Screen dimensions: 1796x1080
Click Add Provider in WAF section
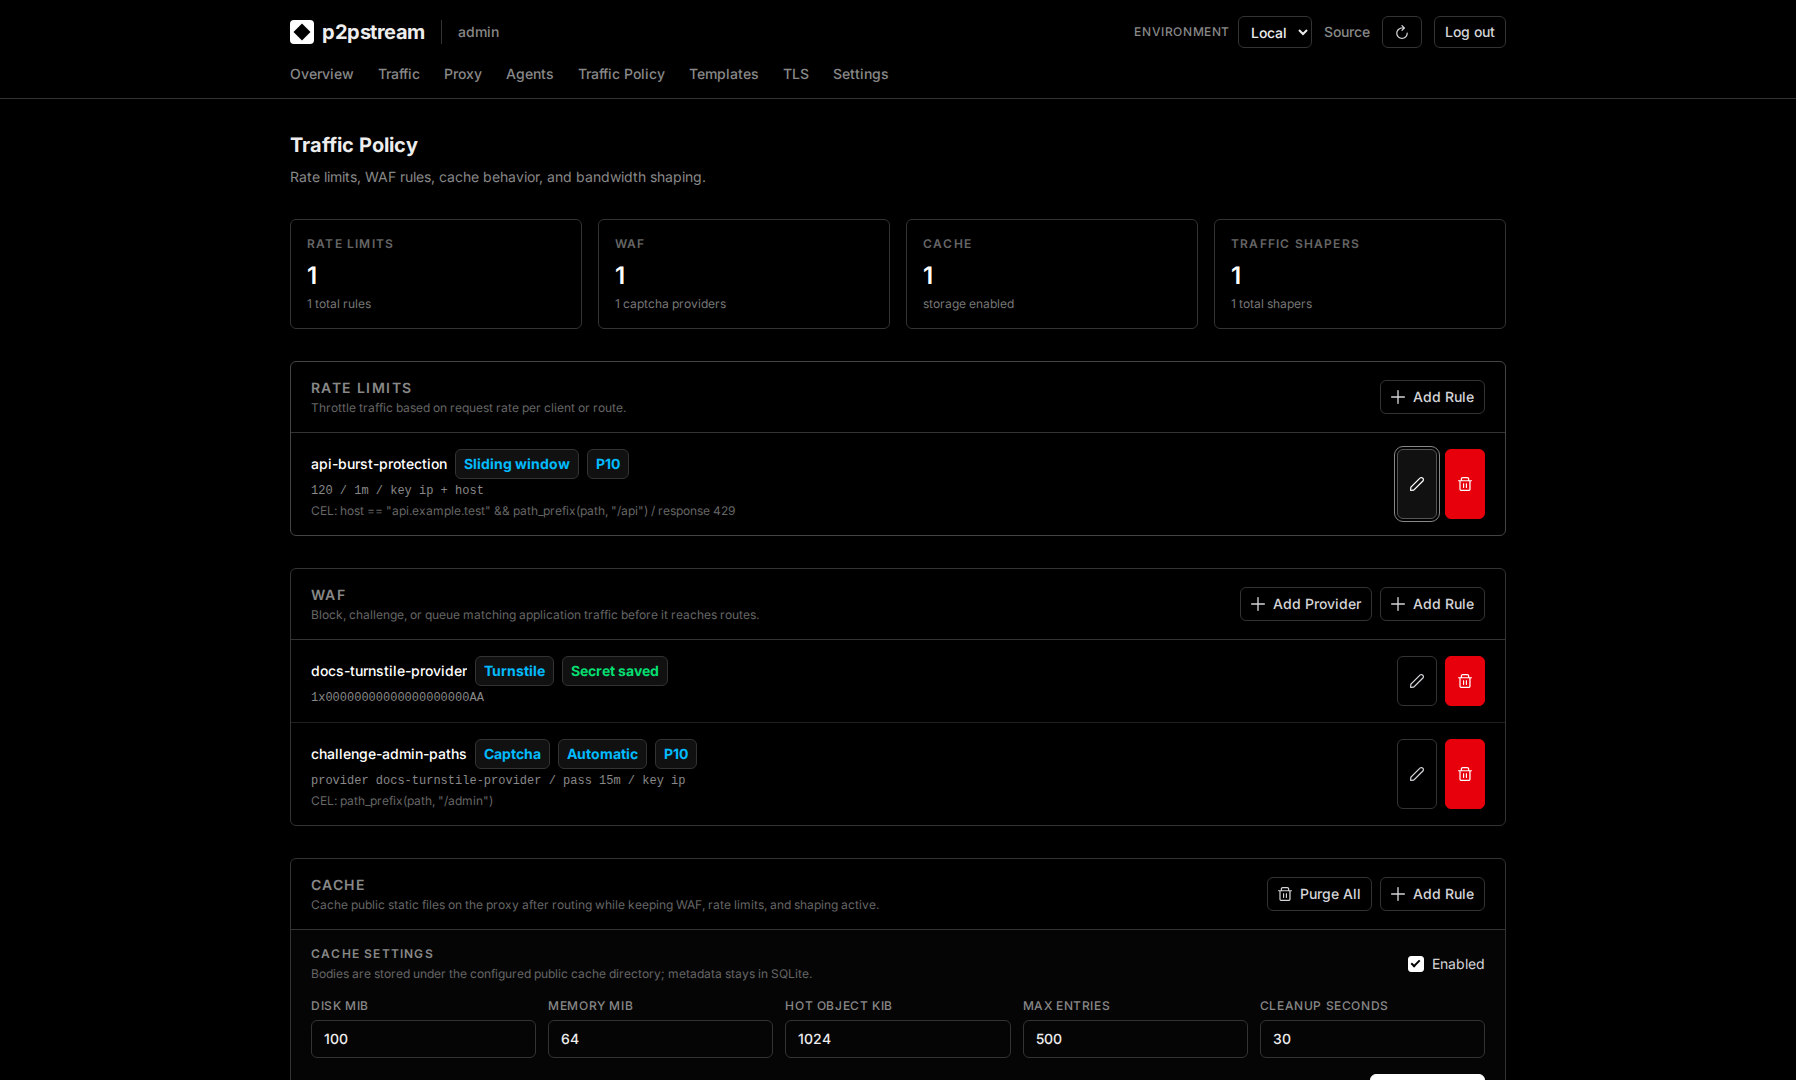[1306, 604]
